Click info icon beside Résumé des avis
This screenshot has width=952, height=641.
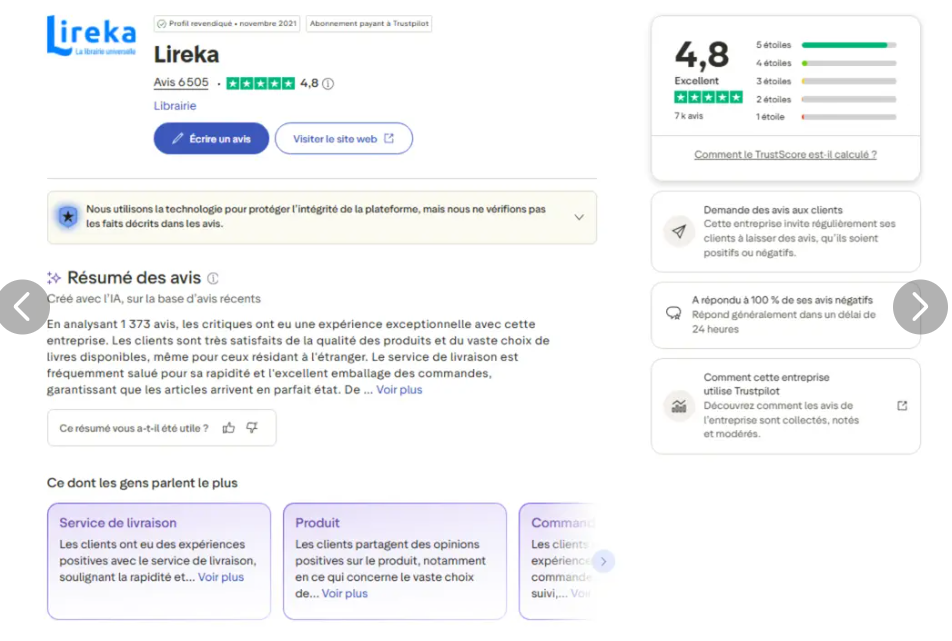click(212, 278)
